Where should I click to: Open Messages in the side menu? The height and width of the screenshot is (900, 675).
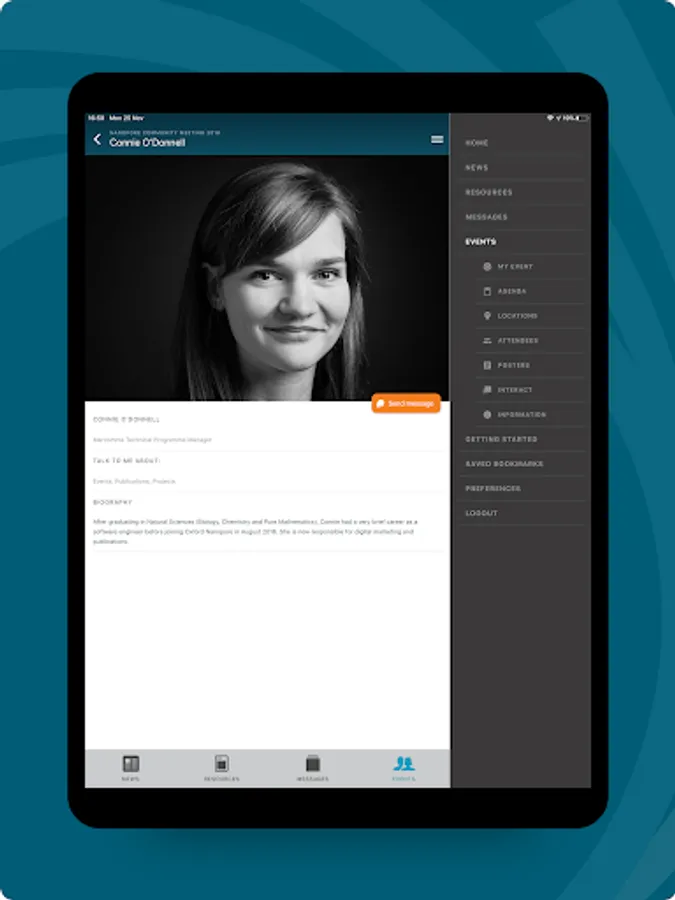[x=486, y=217]
